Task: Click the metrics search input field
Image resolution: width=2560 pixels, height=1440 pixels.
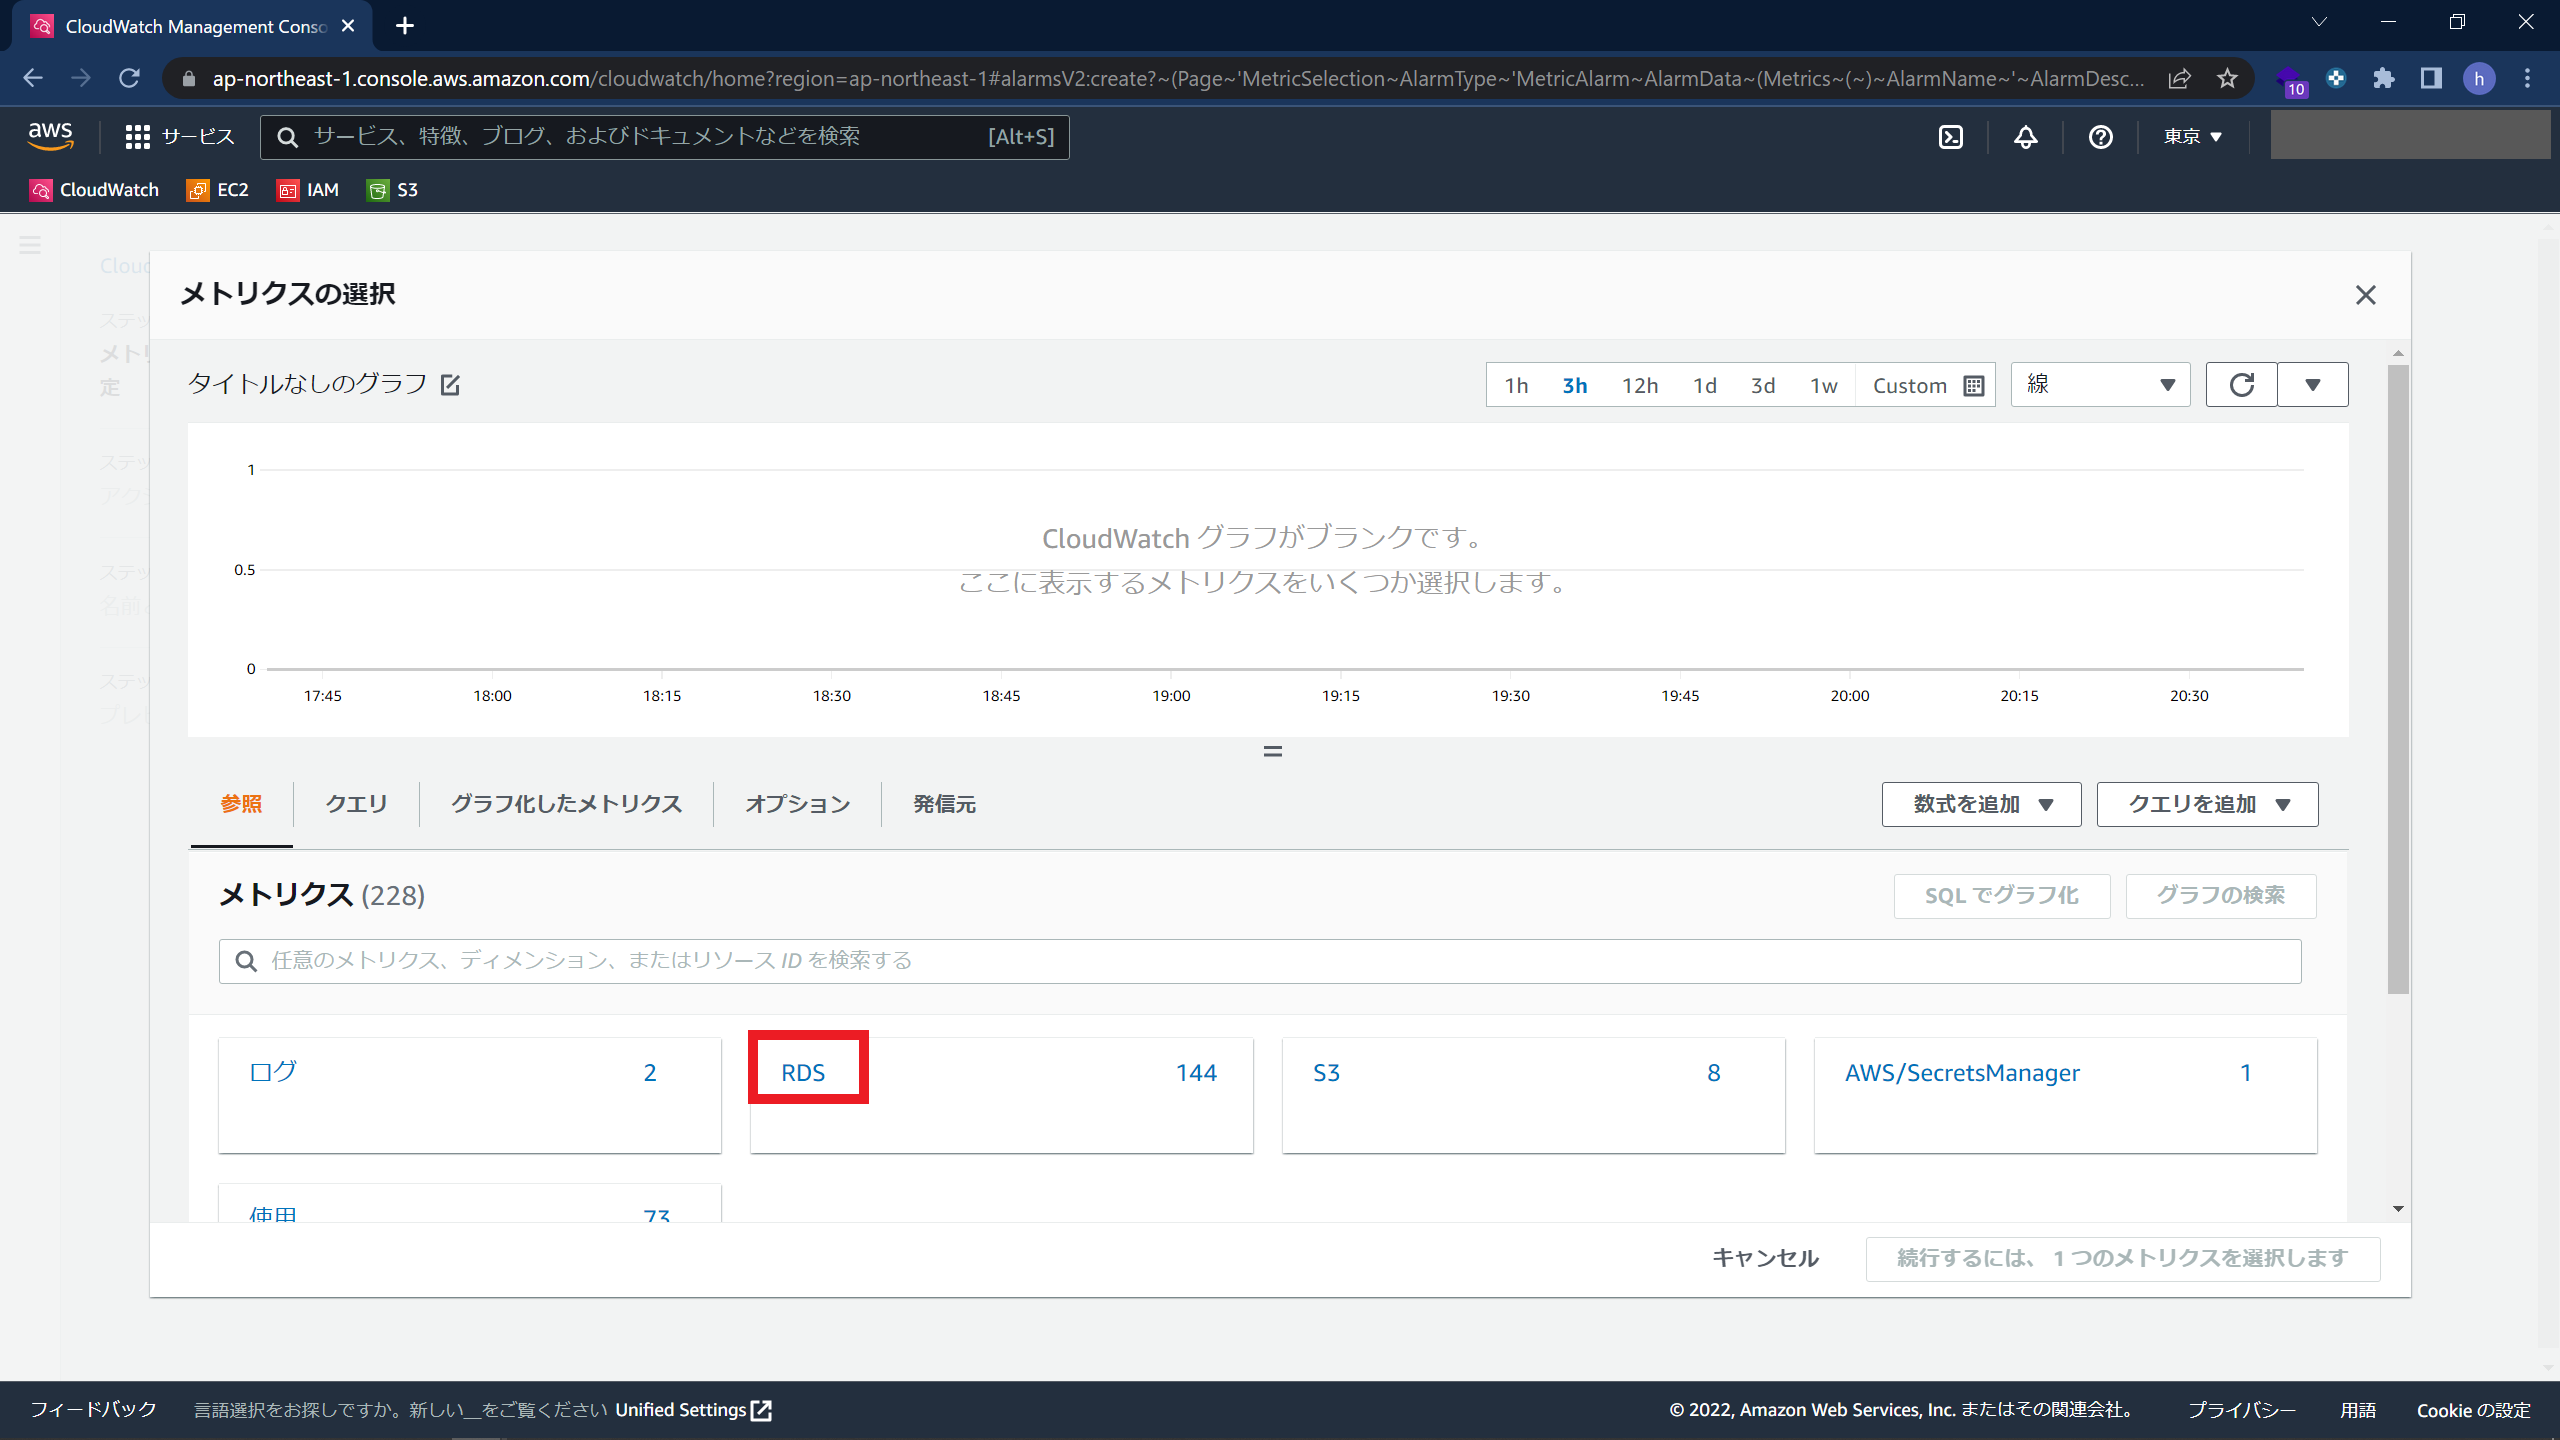Action: [x=1260, y=961]
